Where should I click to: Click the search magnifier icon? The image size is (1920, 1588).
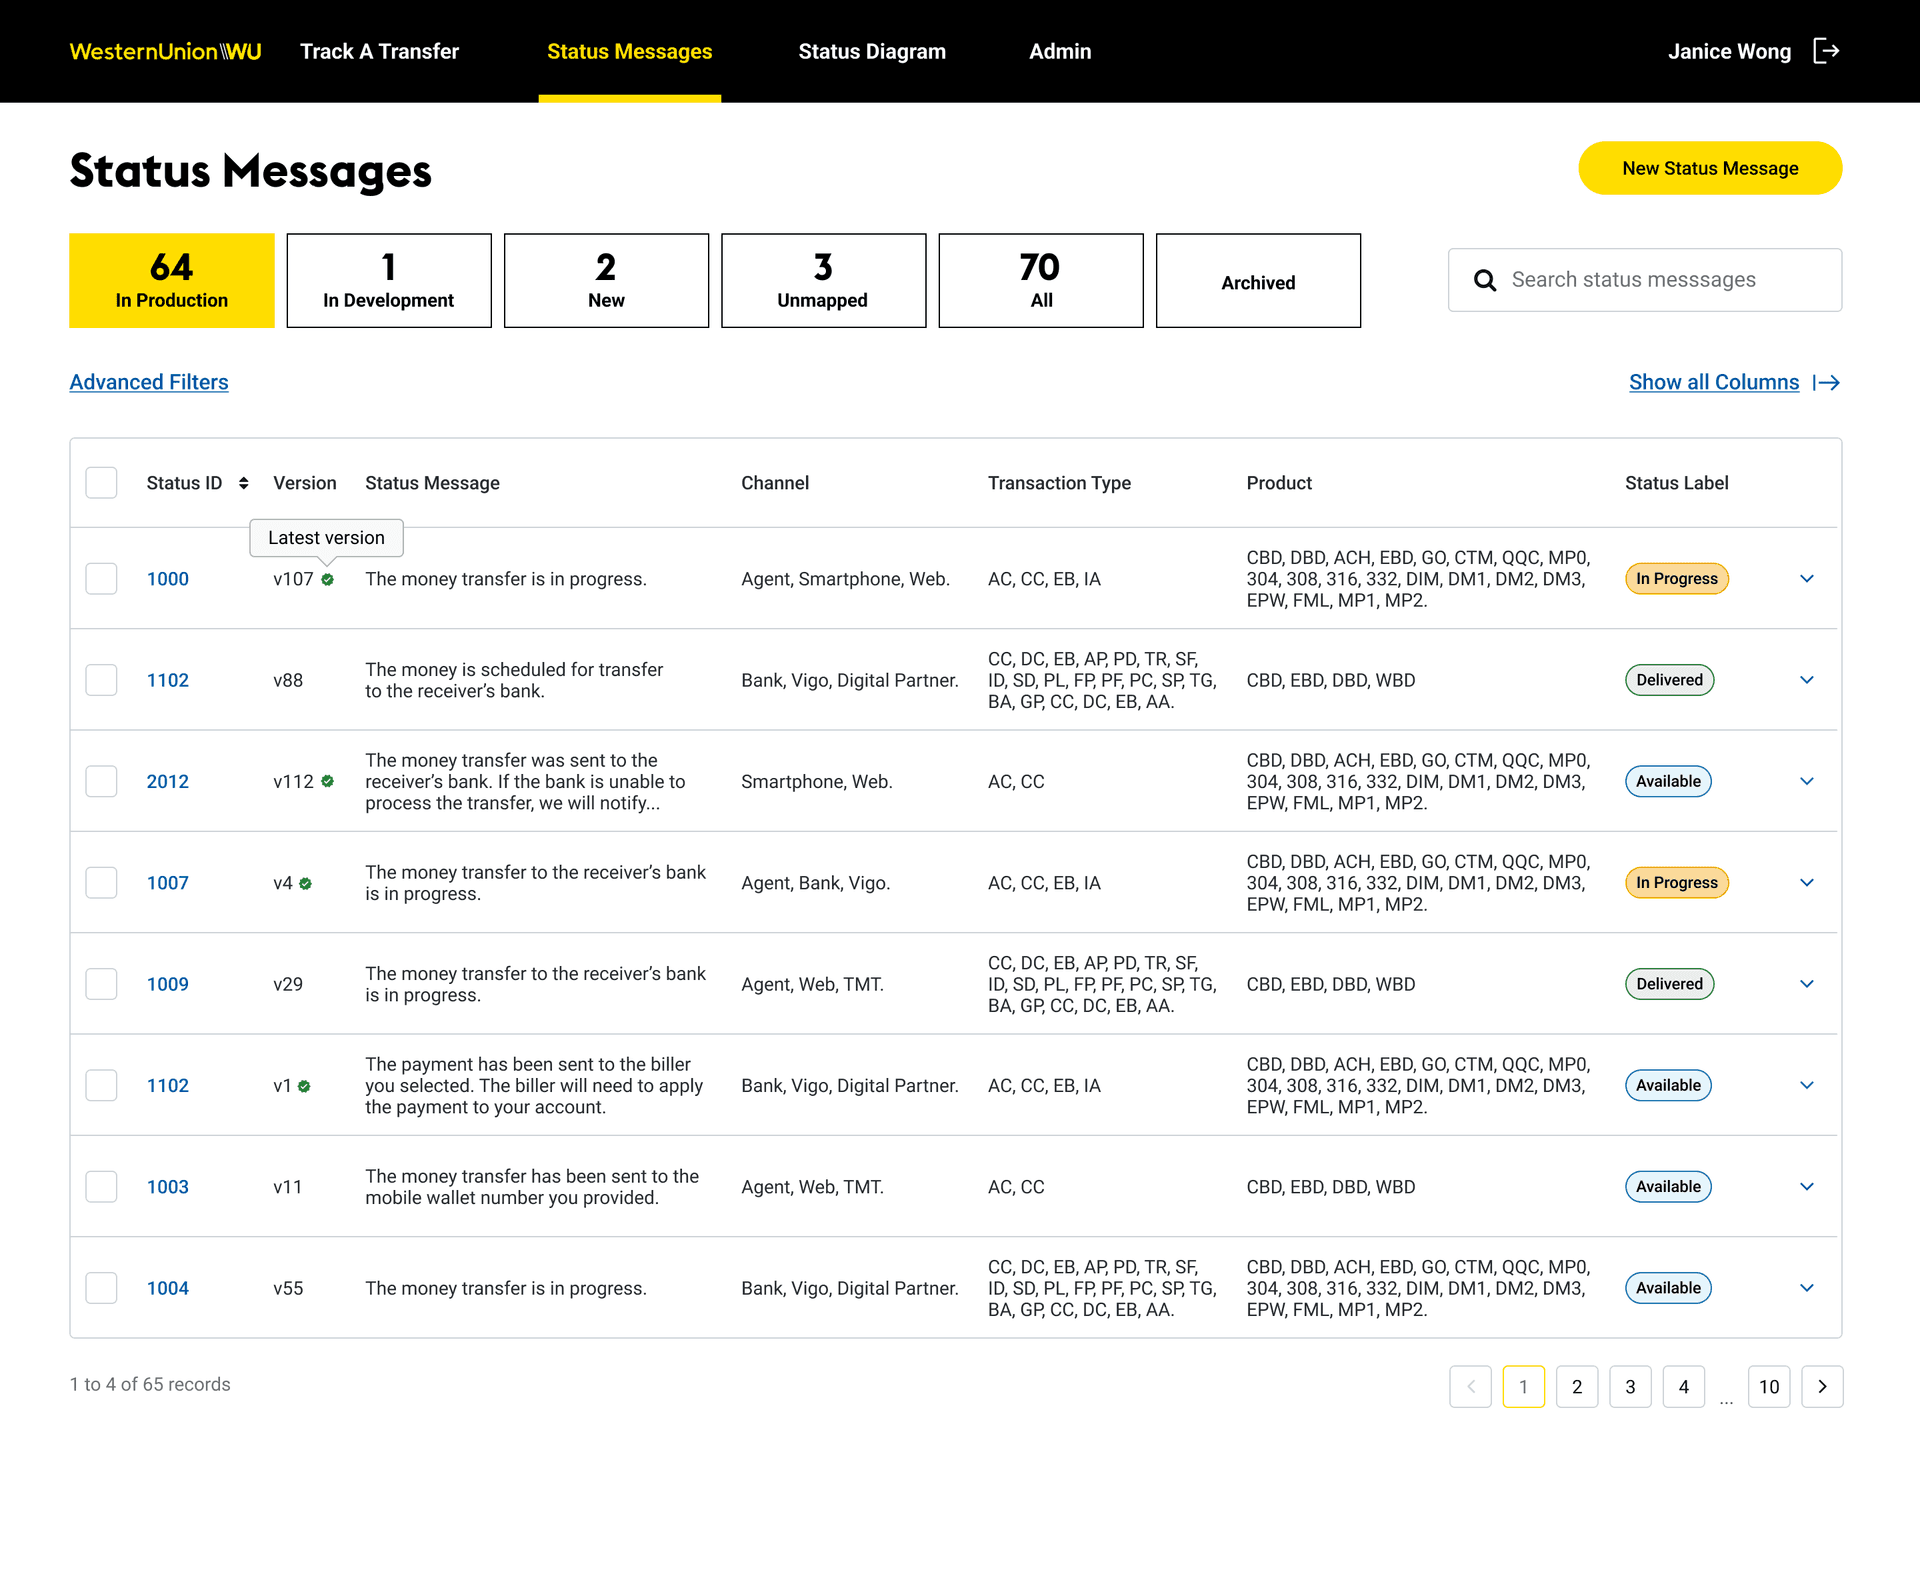click(1485, 281)
